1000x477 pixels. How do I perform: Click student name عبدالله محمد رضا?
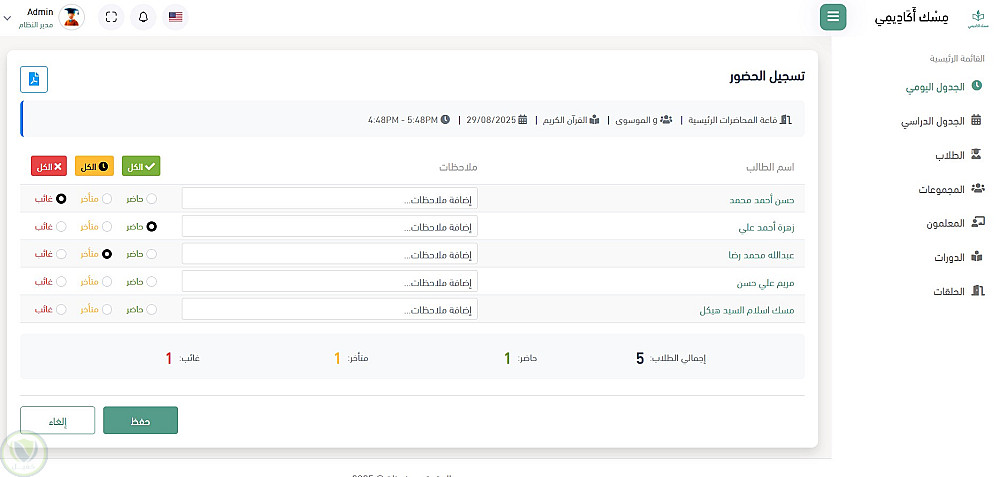761,254
